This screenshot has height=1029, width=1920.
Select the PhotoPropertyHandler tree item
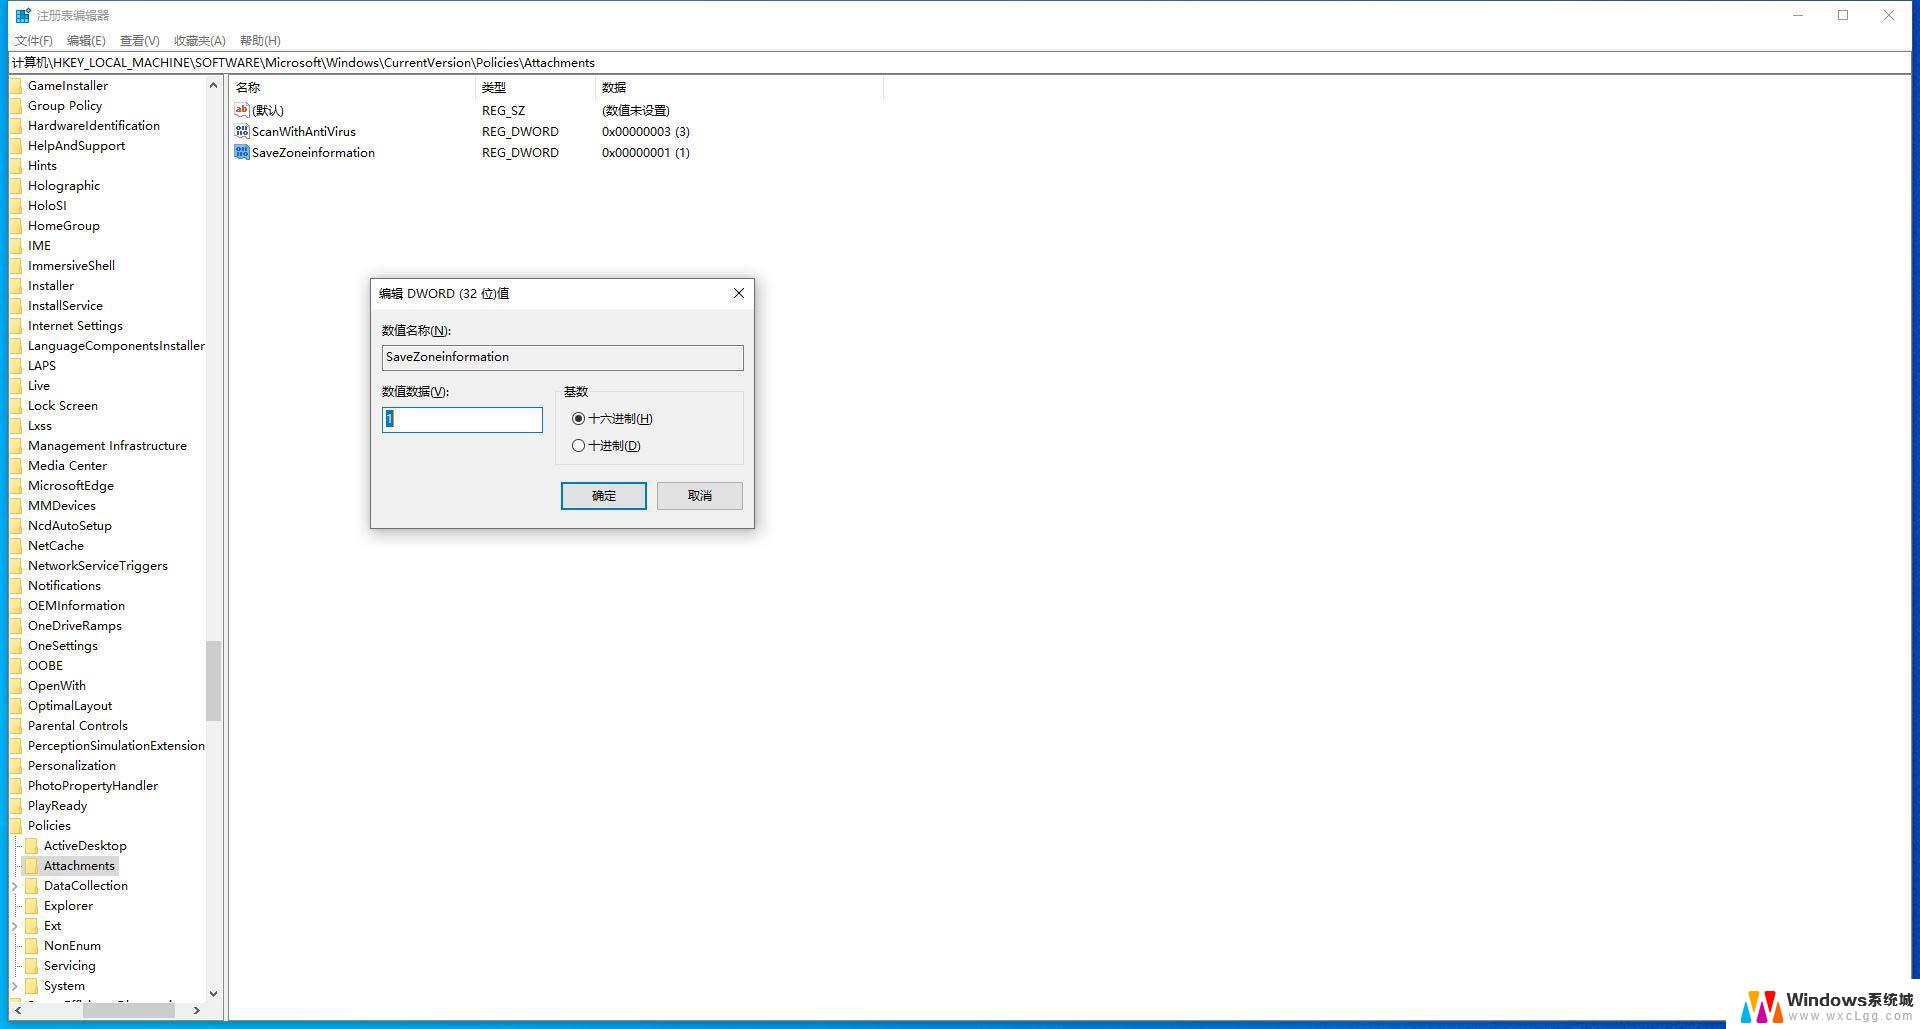pos(93,786)
